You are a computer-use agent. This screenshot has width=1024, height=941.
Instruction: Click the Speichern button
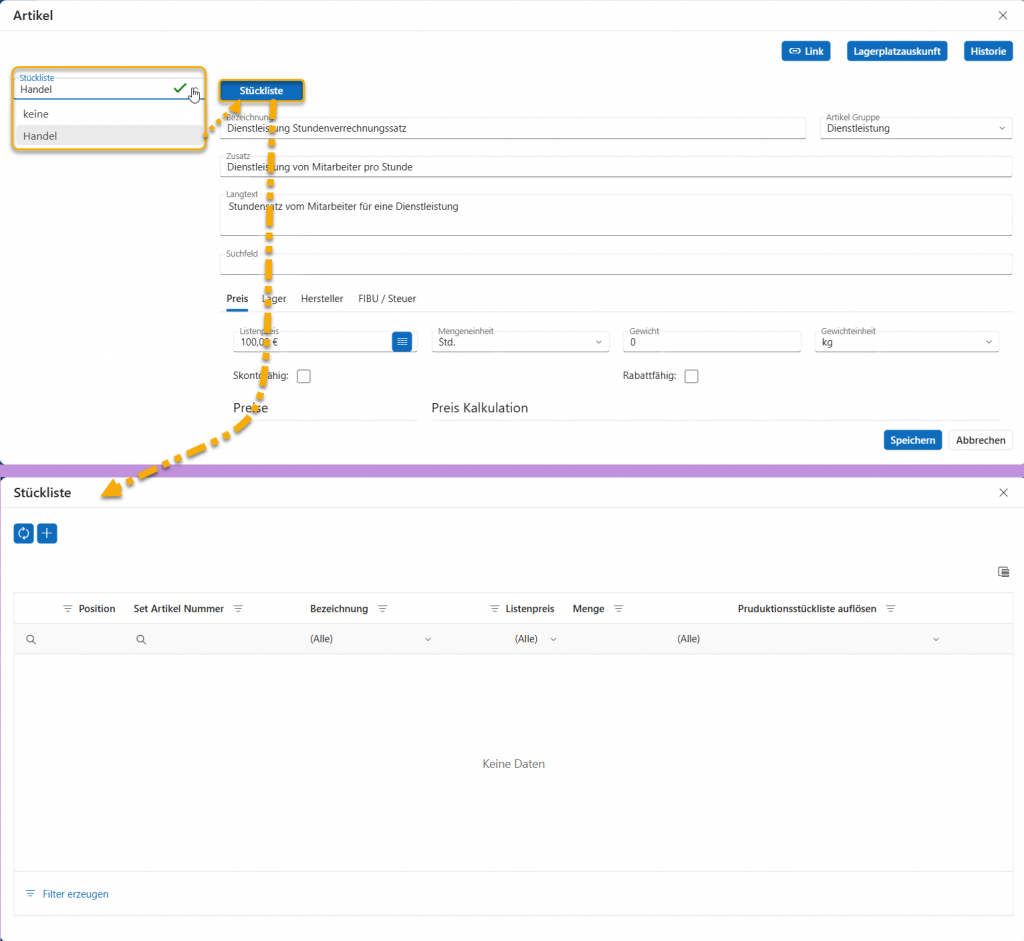pyautogui.click(x=912, y=440)
